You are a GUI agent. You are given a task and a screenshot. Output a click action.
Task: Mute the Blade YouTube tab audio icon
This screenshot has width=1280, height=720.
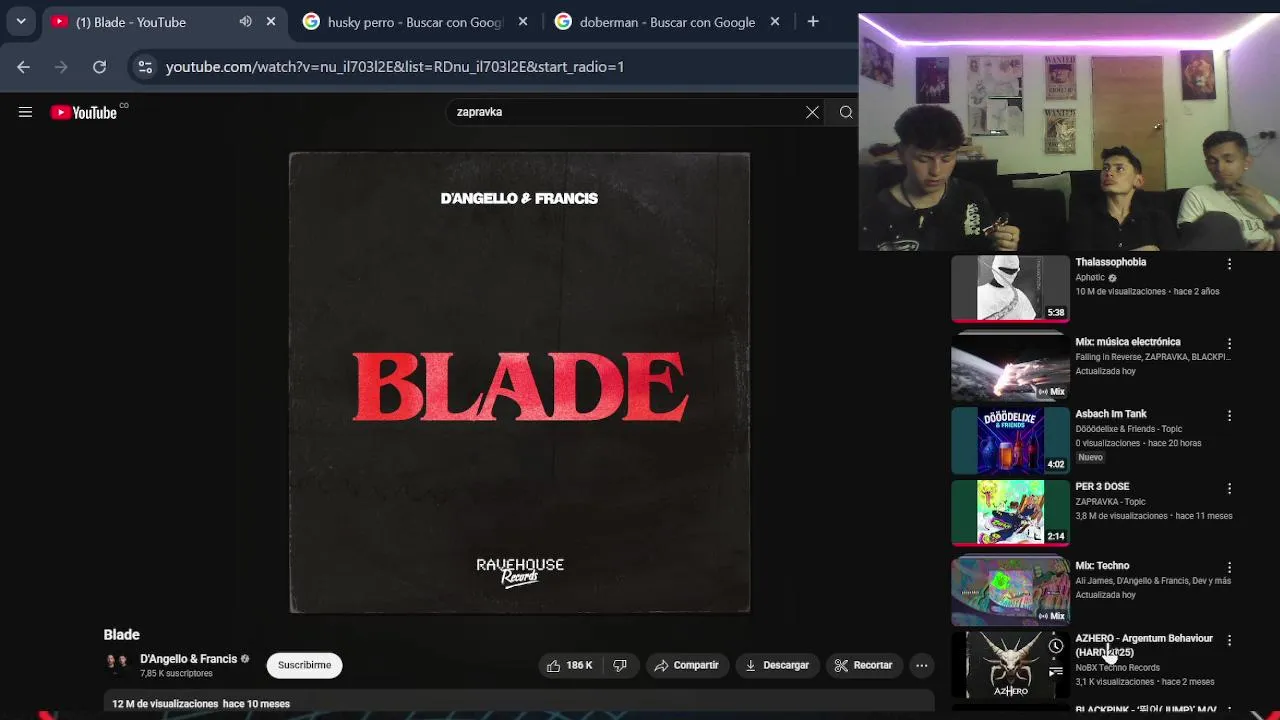(x=245, y=21)
